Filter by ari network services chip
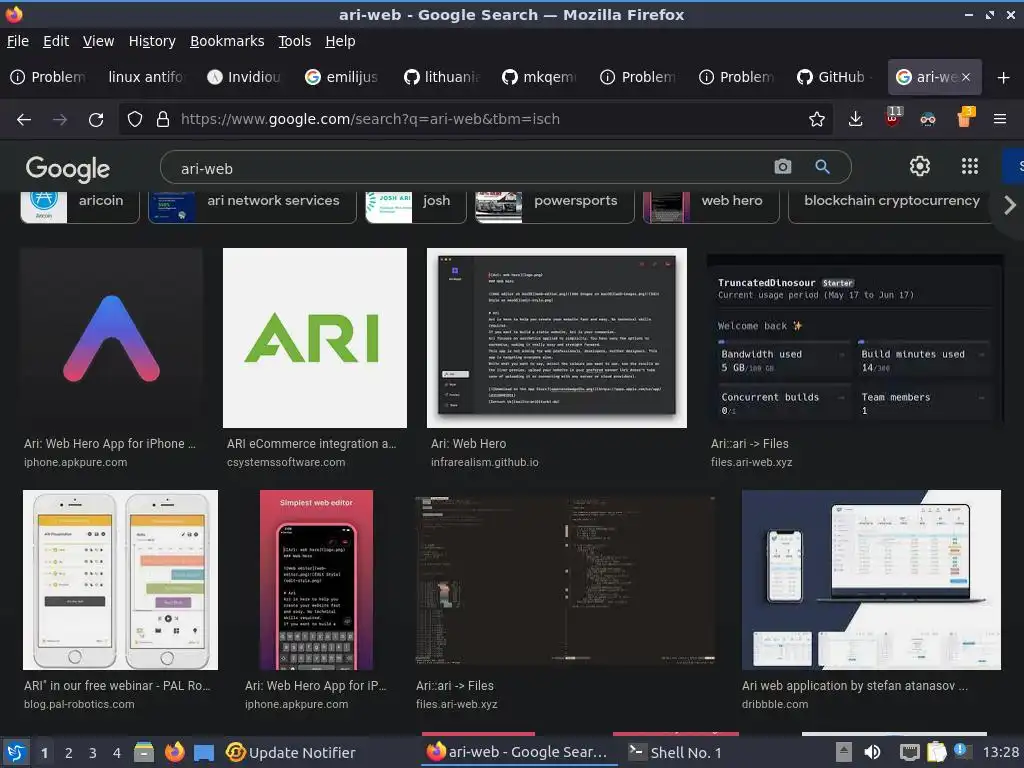Image resolution: width=1024 pixels, height=768 pixels. tap(252, 206)
